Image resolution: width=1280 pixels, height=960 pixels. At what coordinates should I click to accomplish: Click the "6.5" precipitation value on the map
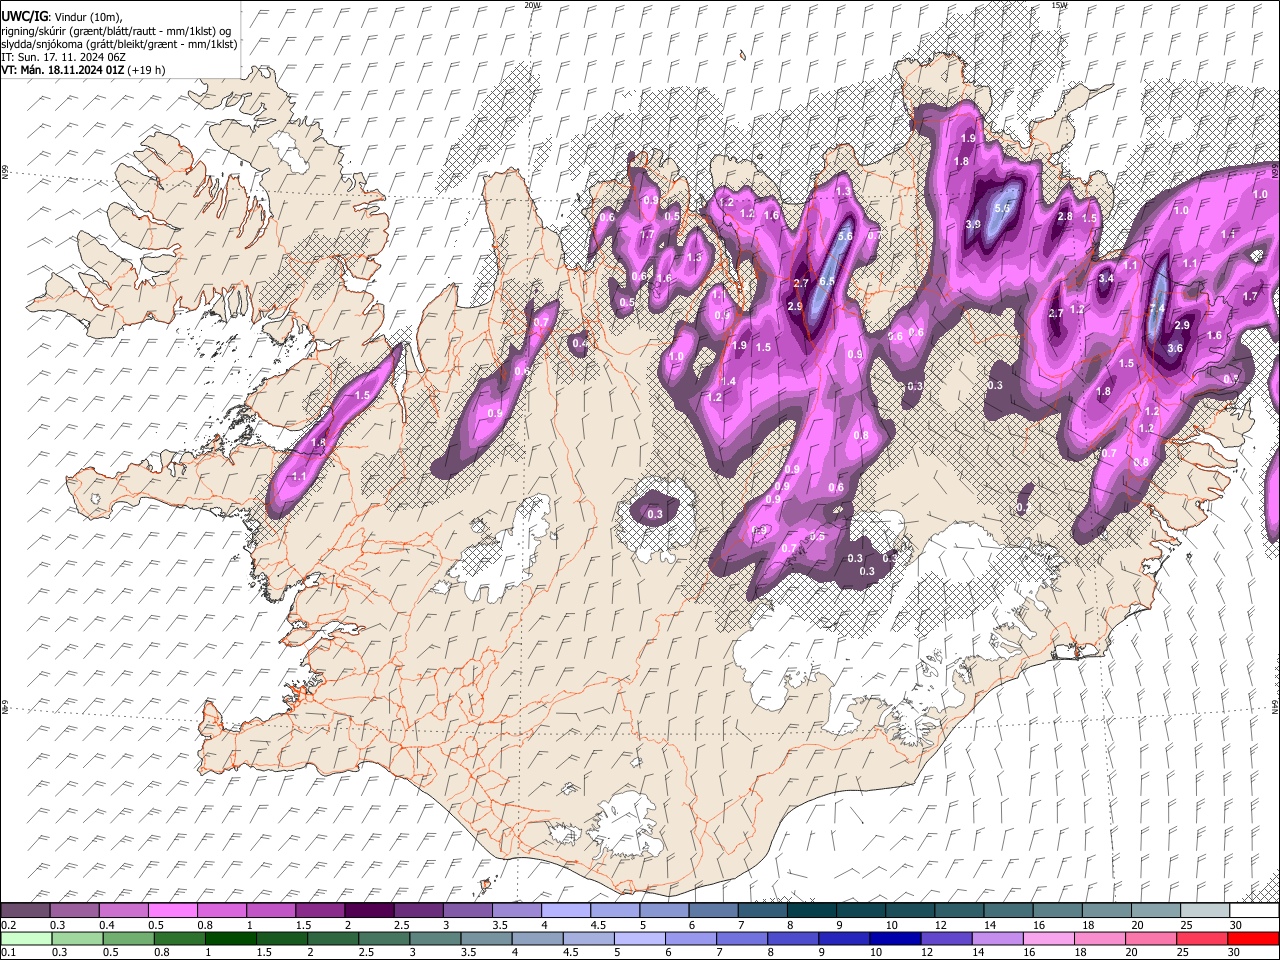tap(827, 283)
